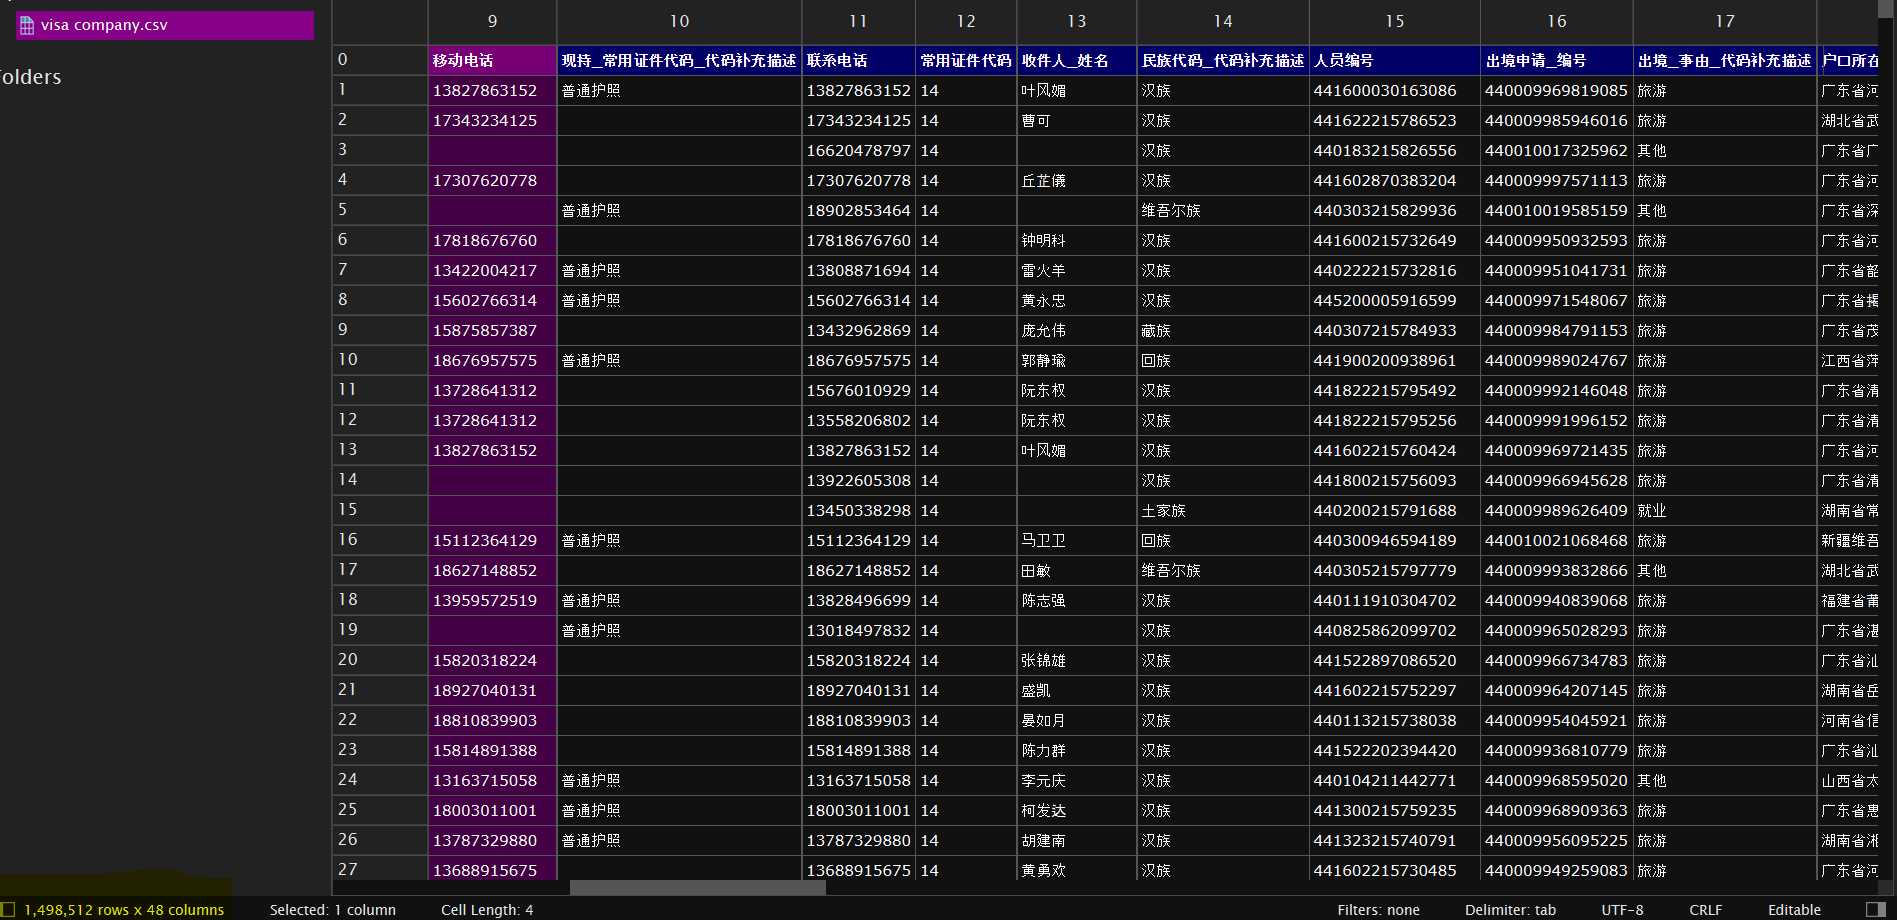Click the 收件人_姓名 header cell

(x=1076, y=60)
